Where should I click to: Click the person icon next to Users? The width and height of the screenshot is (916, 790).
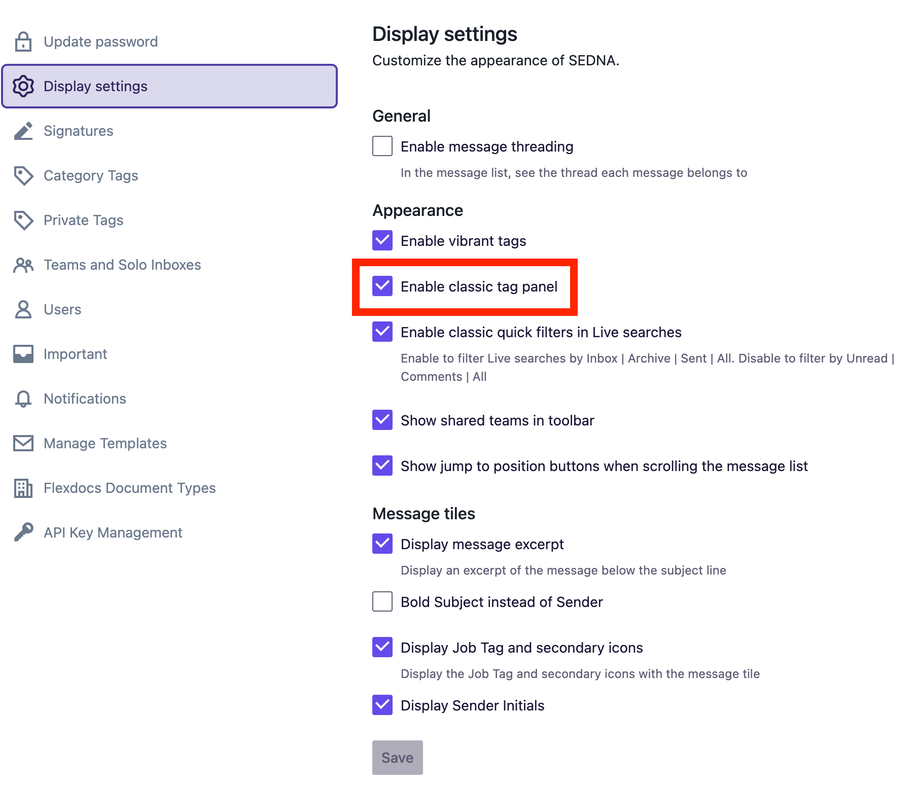[x=23, y=309]
